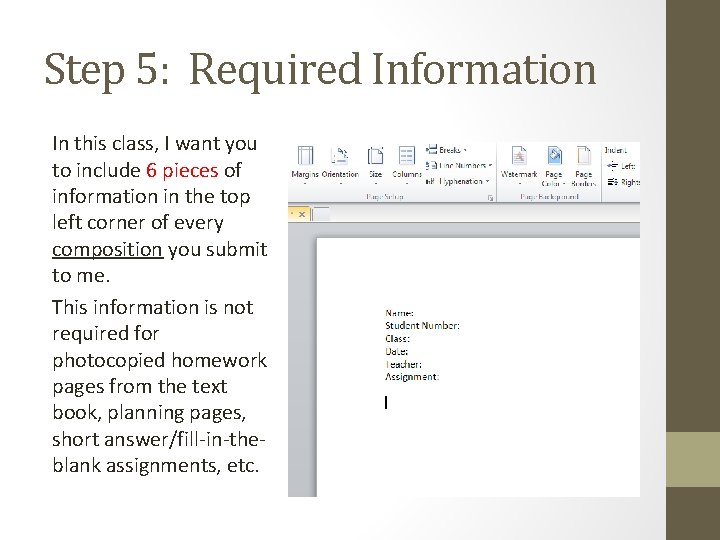
Task: Click the 'Assignment:' line in the document
Action: [412, 377]
